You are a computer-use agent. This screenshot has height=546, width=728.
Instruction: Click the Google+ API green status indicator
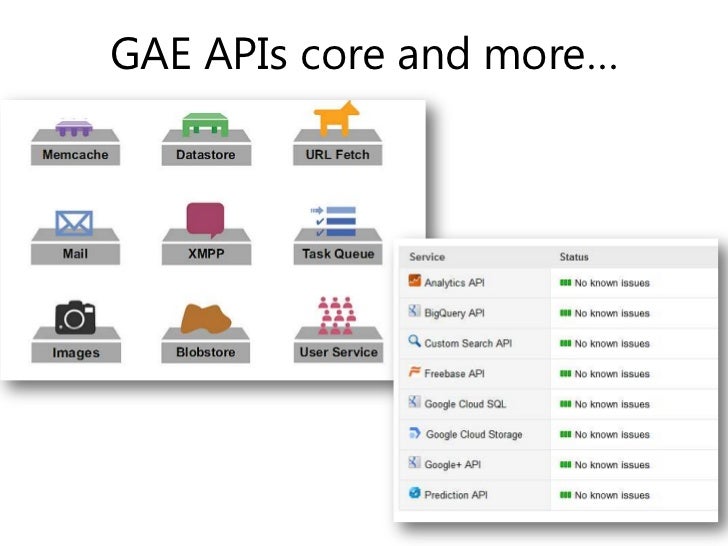click(x=565, y=464)
